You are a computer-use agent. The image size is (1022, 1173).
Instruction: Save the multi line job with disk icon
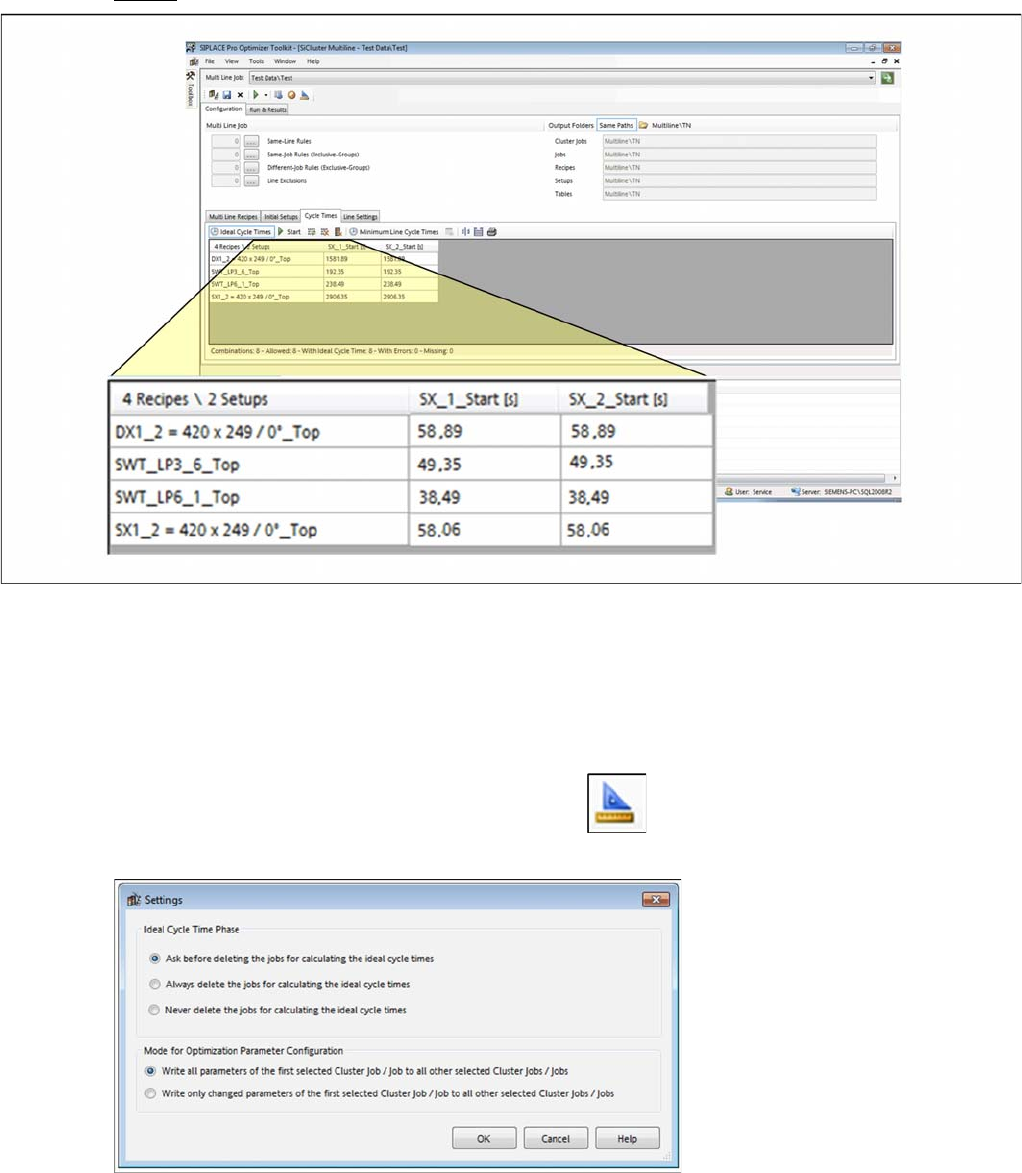[x=227, y=95]
